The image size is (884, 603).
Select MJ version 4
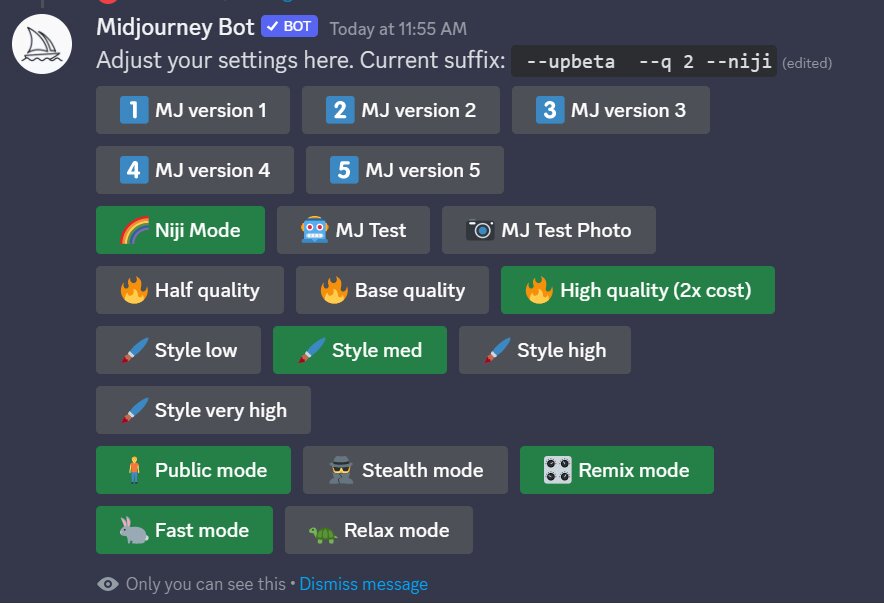click(195, 170)
